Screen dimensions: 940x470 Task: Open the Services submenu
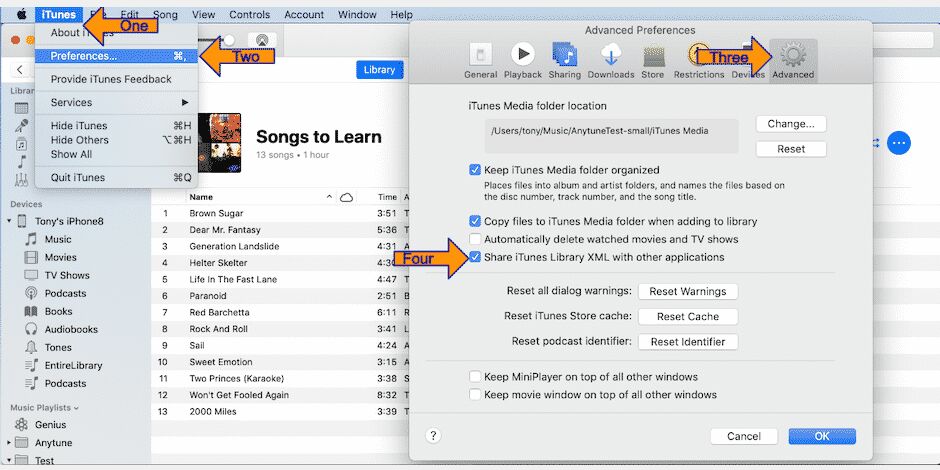coord(116,103)
